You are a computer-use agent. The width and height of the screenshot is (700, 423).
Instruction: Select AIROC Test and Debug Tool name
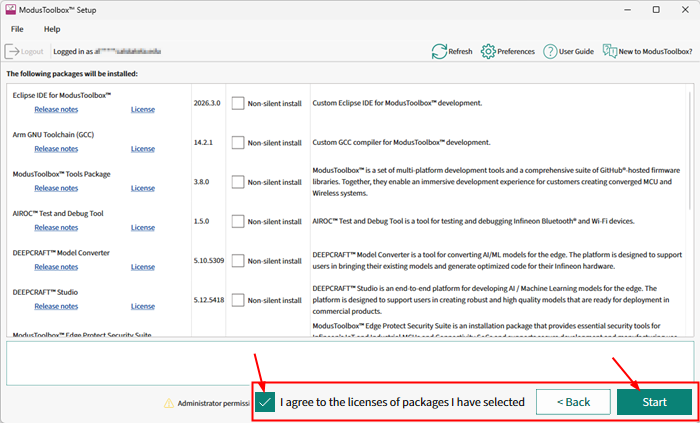pyautogui.click(x=58, y=213)
